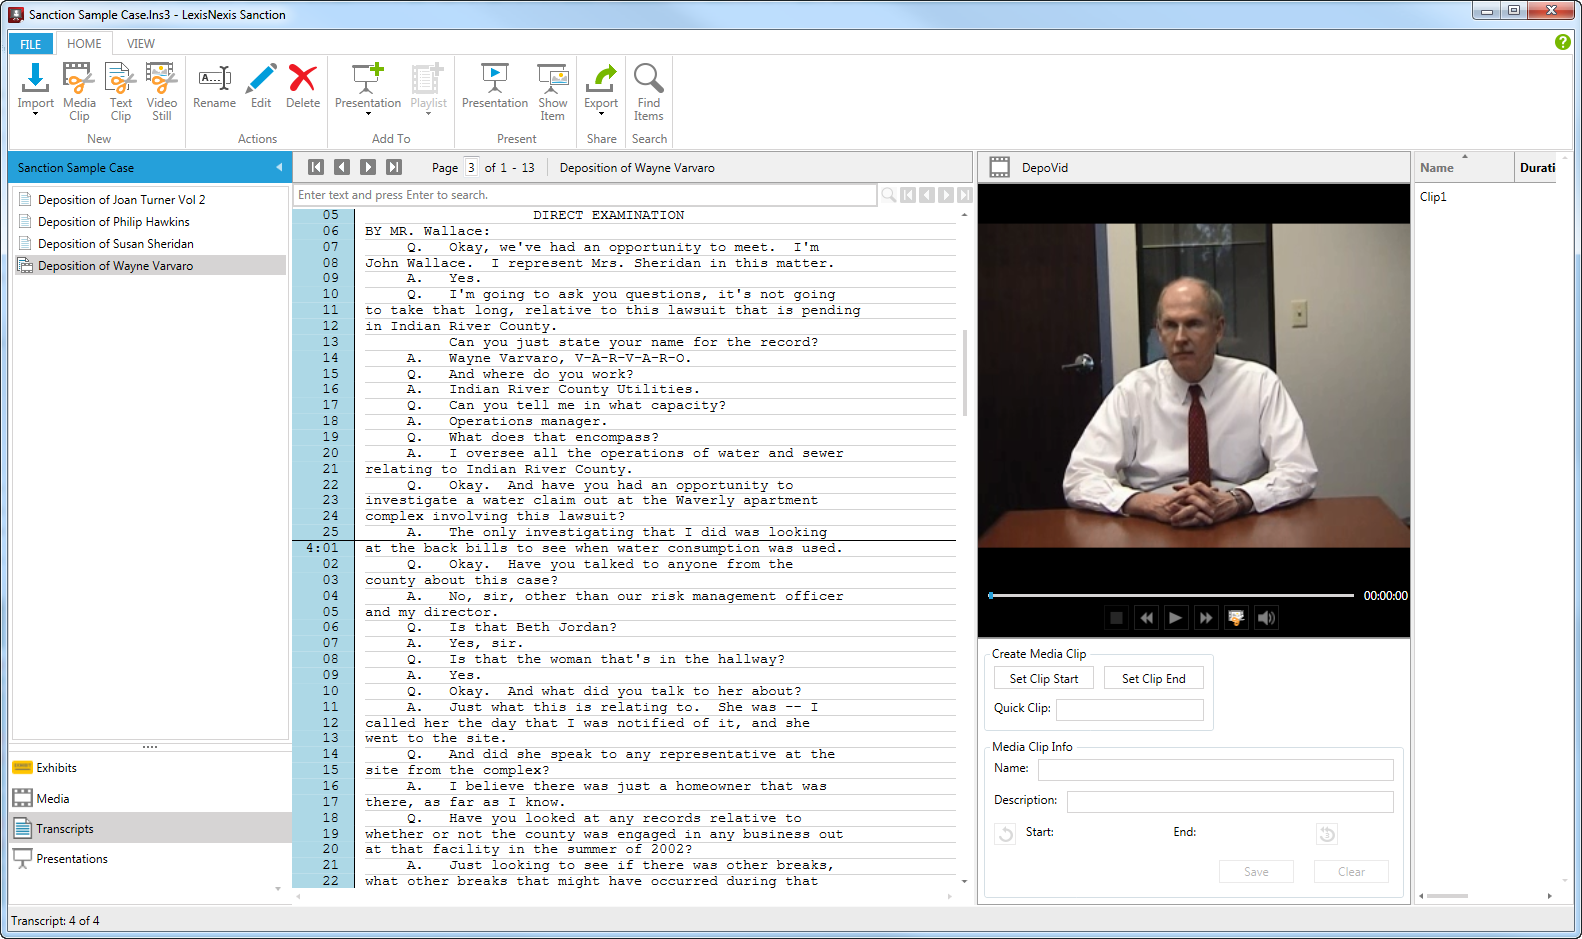Click the Quick Clip input field
The image size is (1582, 939).
(x=1130, y=709)
